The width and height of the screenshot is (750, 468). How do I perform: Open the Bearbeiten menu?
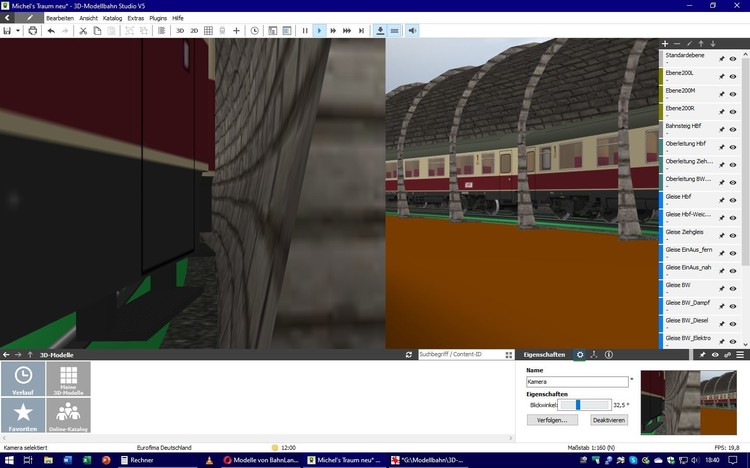point(60,18)
